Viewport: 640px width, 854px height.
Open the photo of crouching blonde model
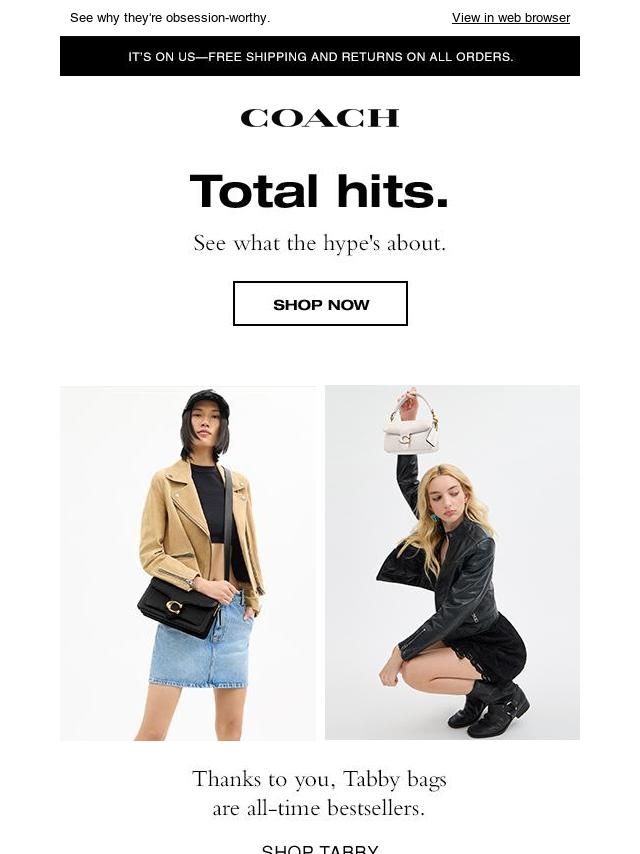[452, 563]
